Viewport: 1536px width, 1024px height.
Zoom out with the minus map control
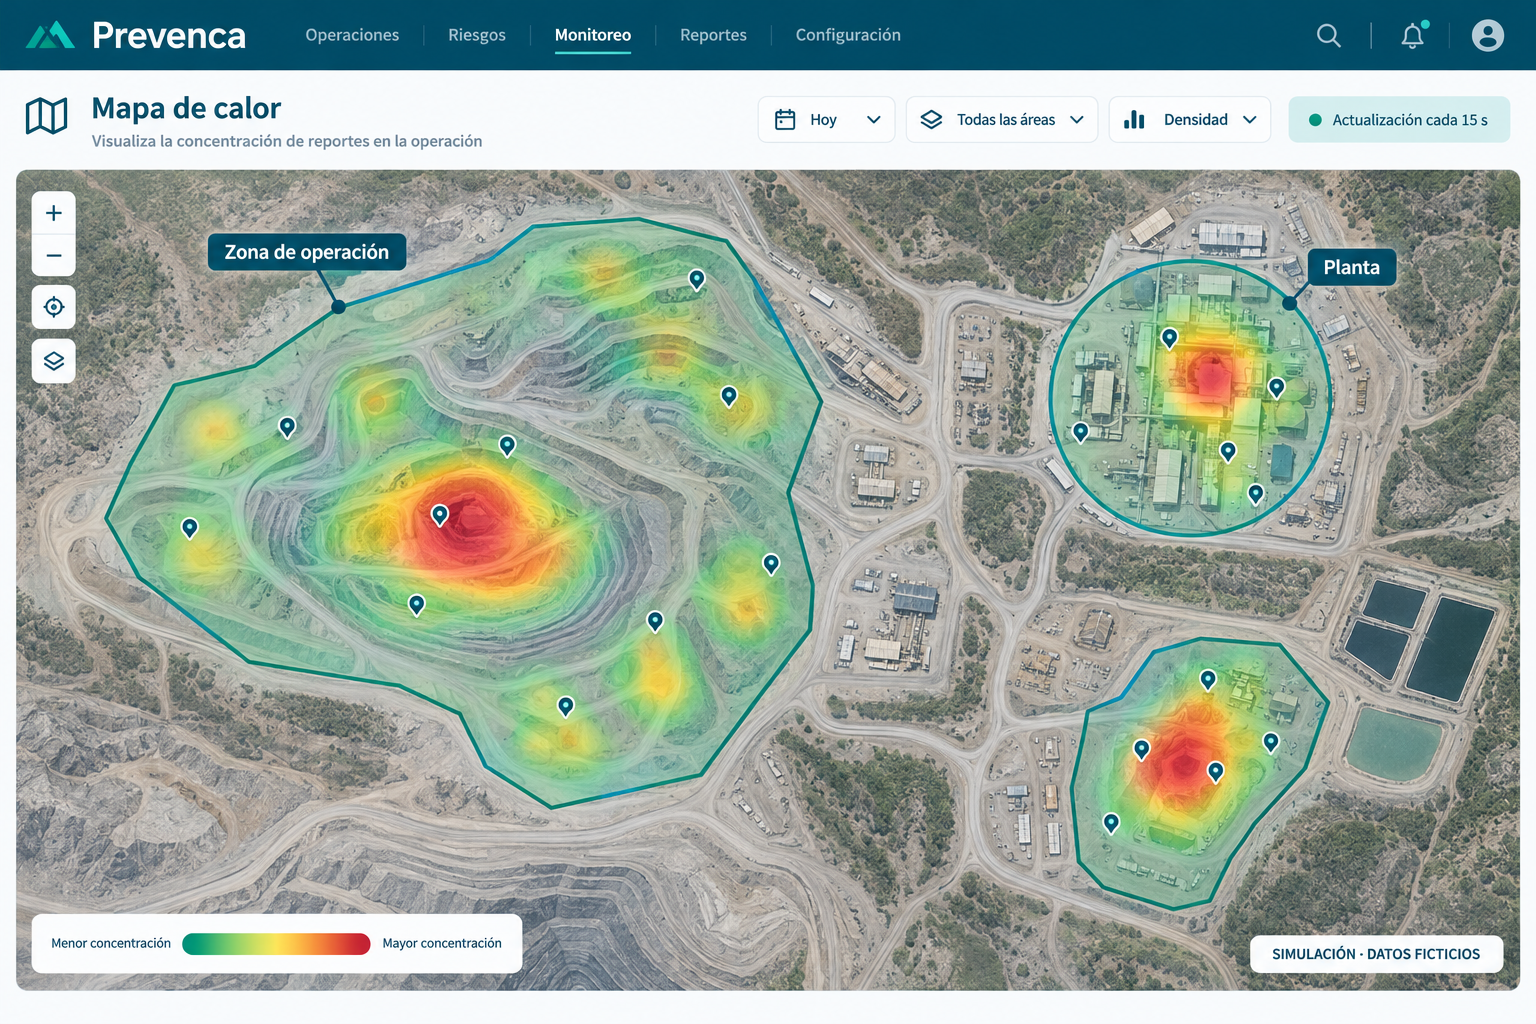pyautogui.click(x=54, y=256)
